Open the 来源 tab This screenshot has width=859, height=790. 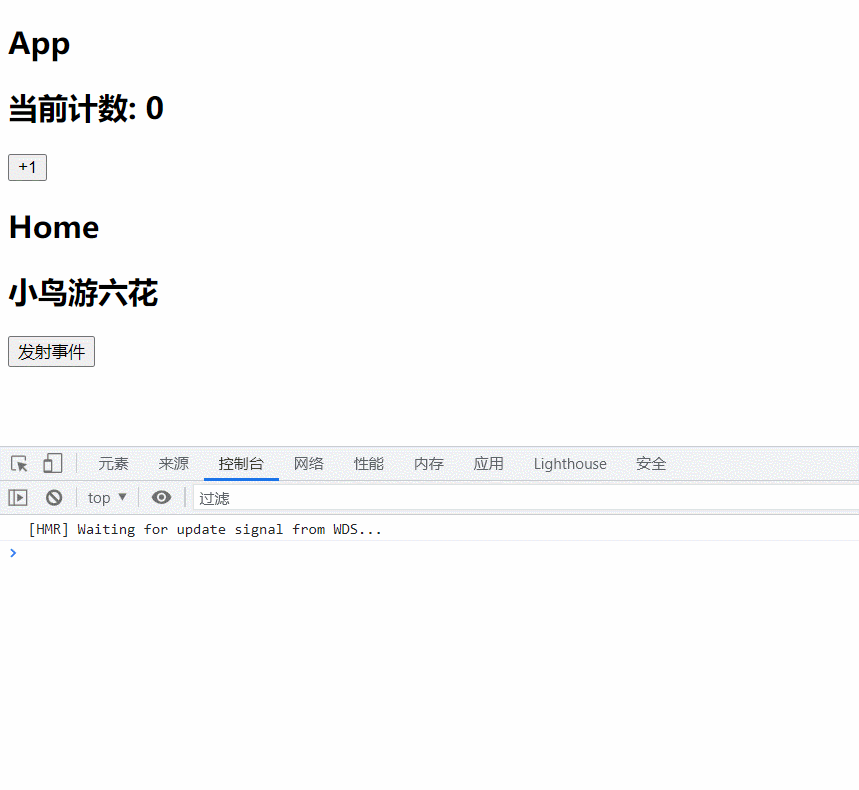point(173,464)
